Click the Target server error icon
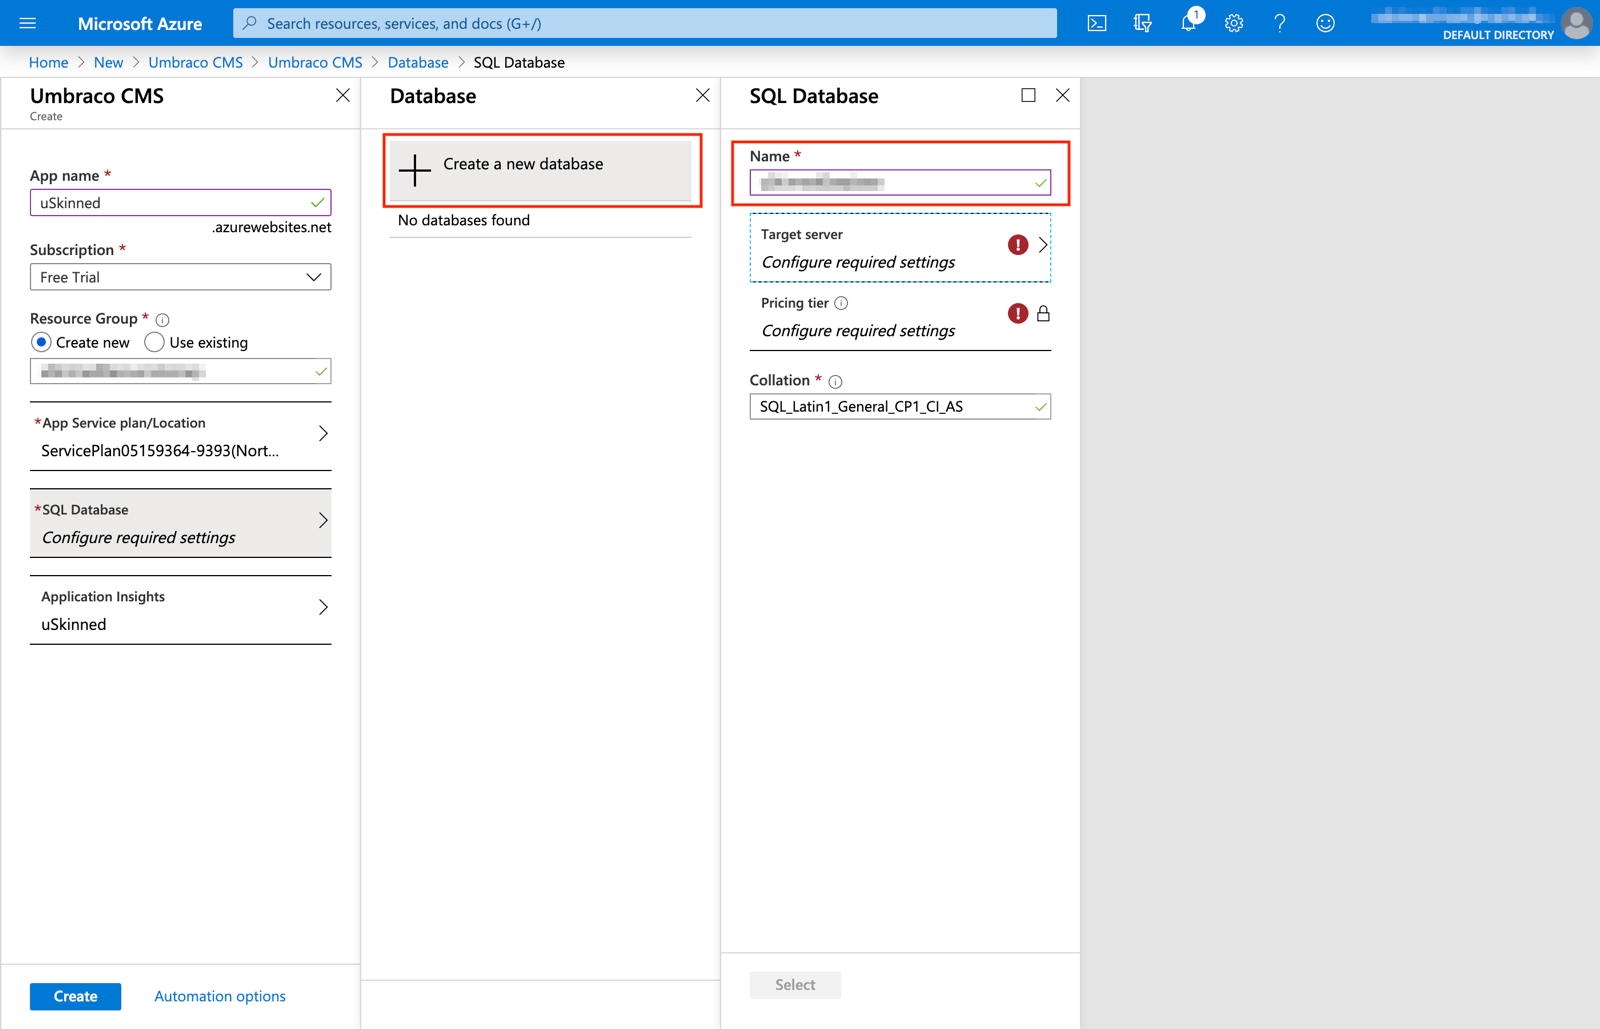Image resolution: width=1600 pixels, height=1029 pixels. point(1018,245)
